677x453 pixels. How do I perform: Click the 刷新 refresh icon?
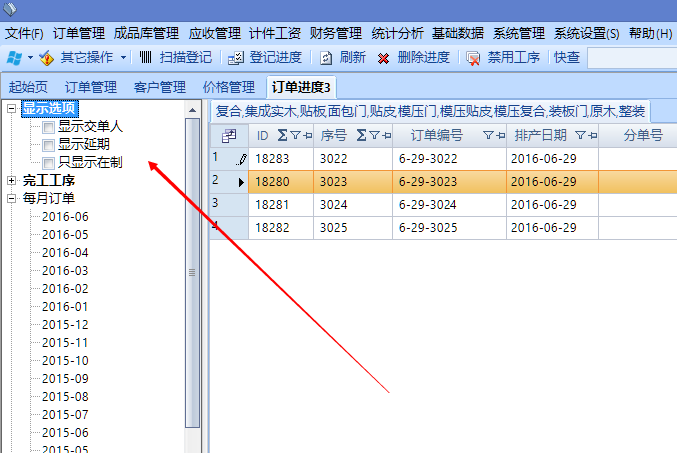click(x=326, y=58)
